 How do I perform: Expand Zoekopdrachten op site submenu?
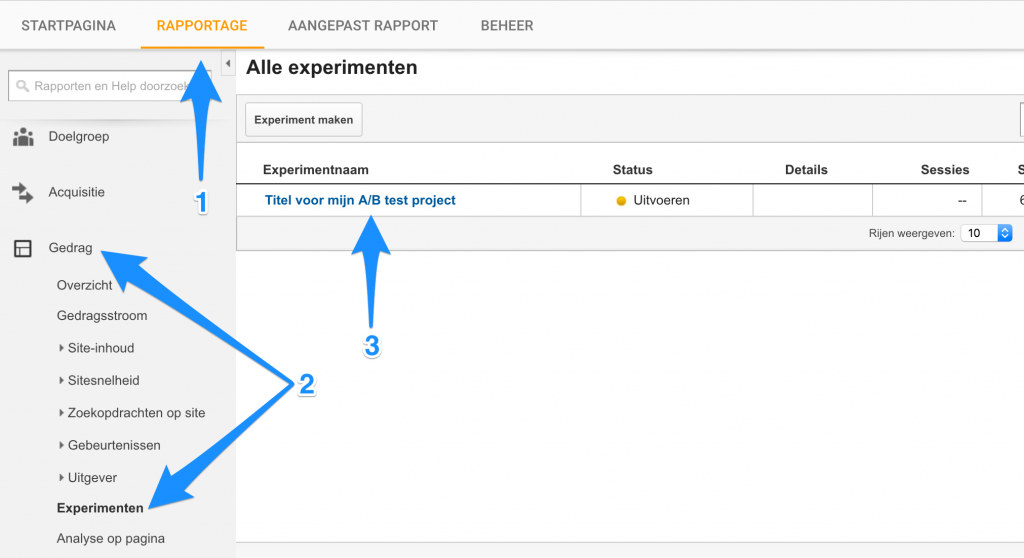click(x=62, y=413)
